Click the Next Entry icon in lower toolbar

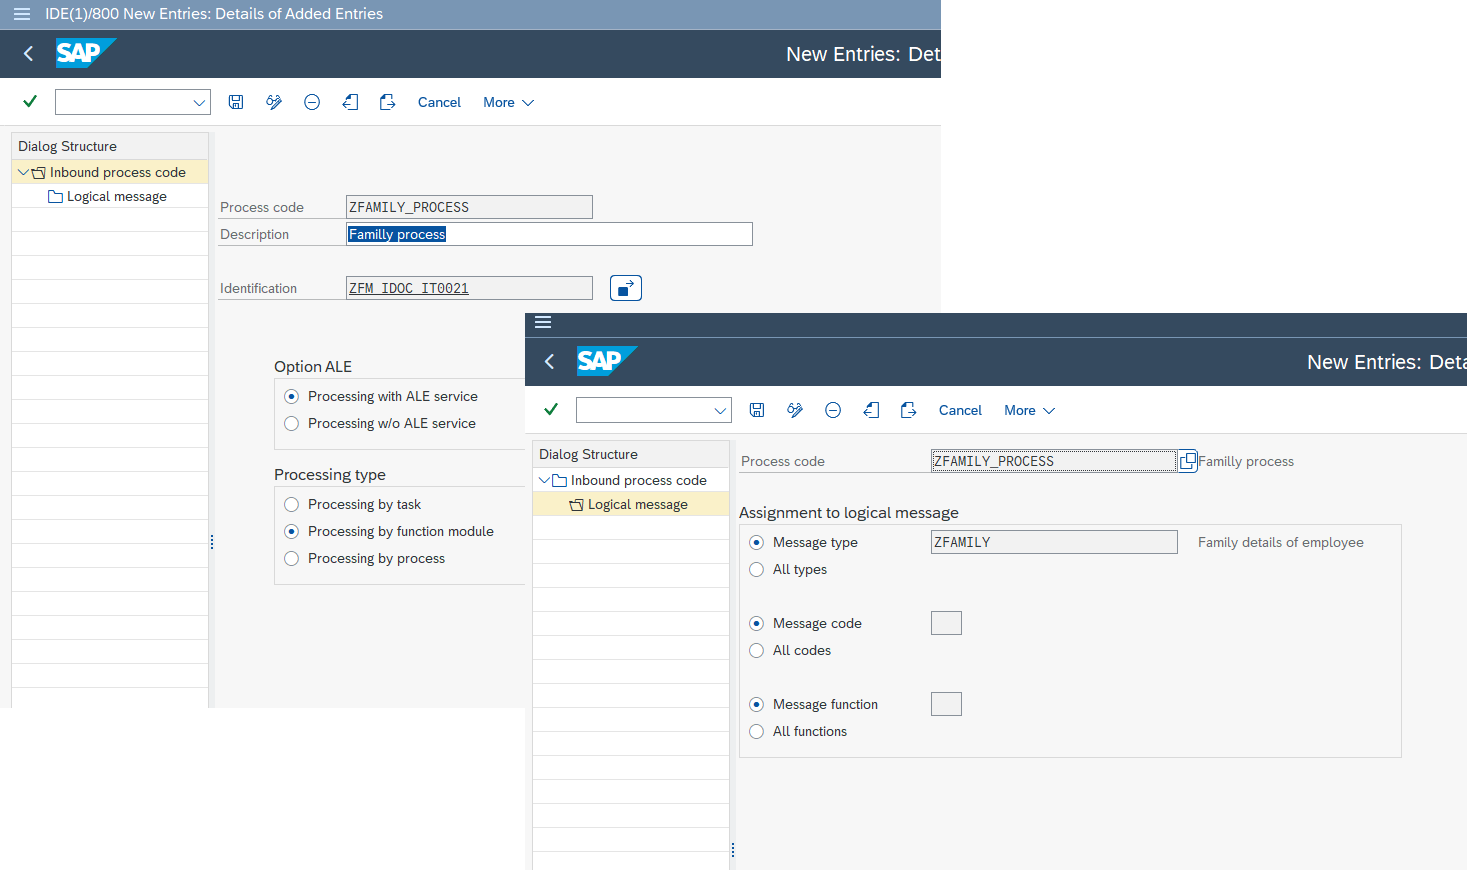[x=908, y=410]
